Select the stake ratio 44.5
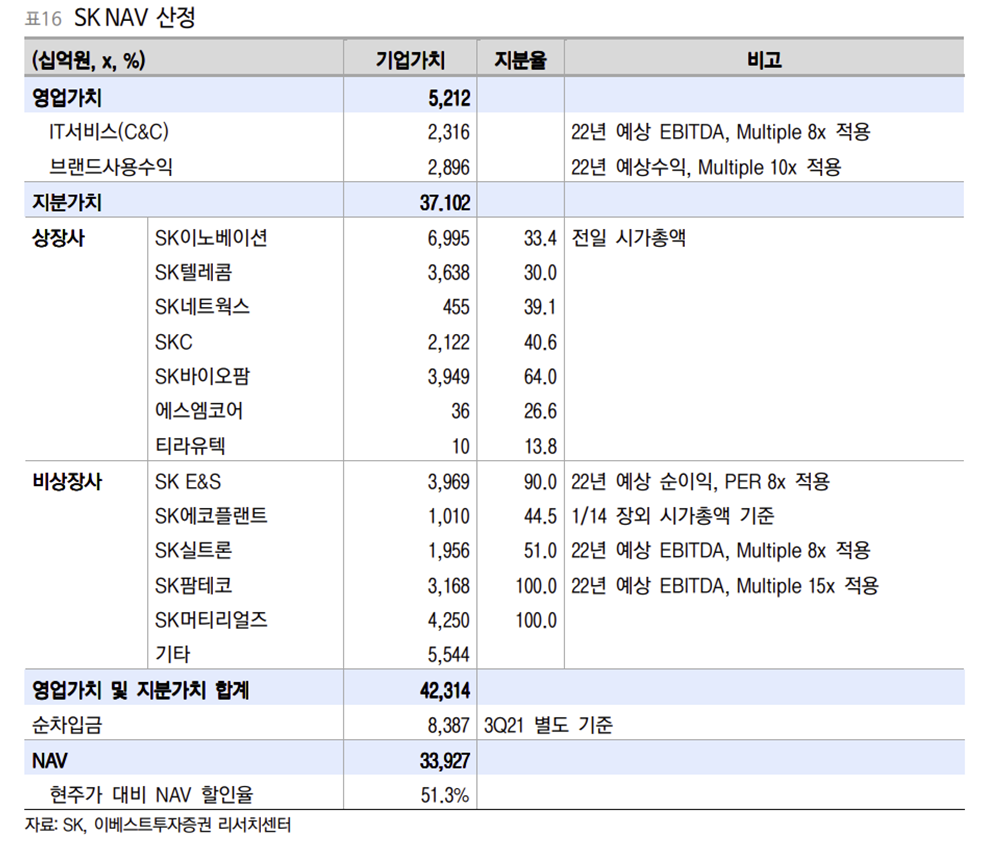 pyautogui.click(x=540, y=517)
